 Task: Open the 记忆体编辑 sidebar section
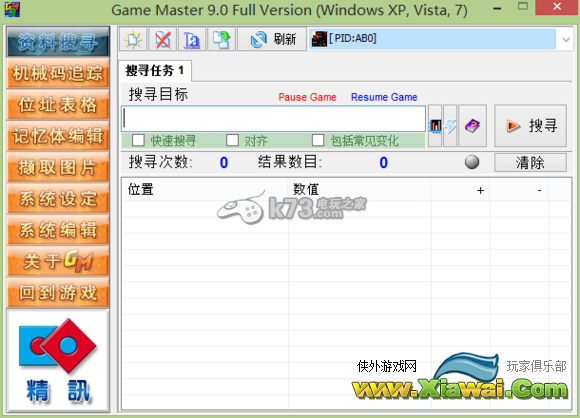tap(58, 136)
